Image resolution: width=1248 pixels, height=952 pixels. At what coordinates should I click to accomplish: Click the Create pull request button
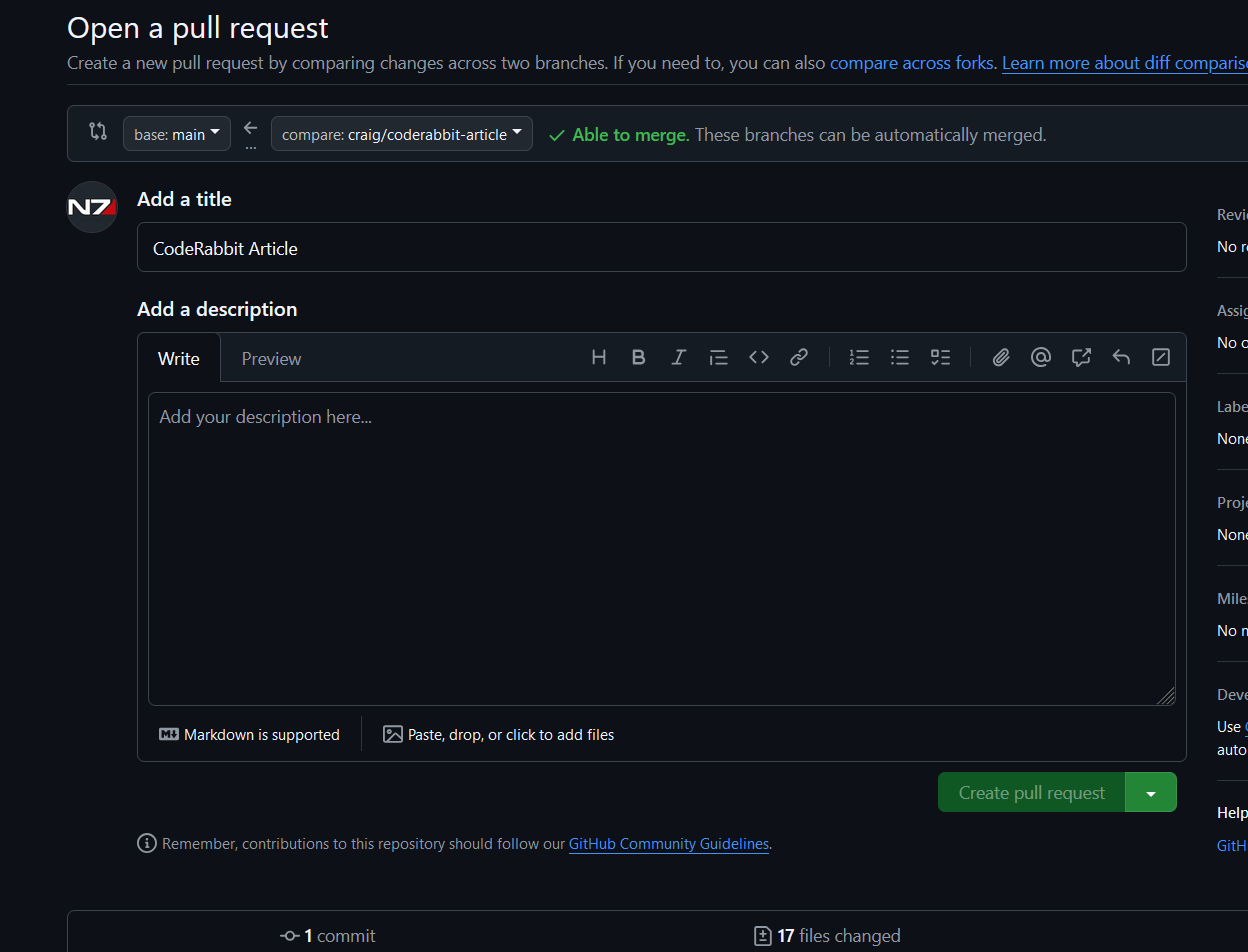[x=1032, y=792]
